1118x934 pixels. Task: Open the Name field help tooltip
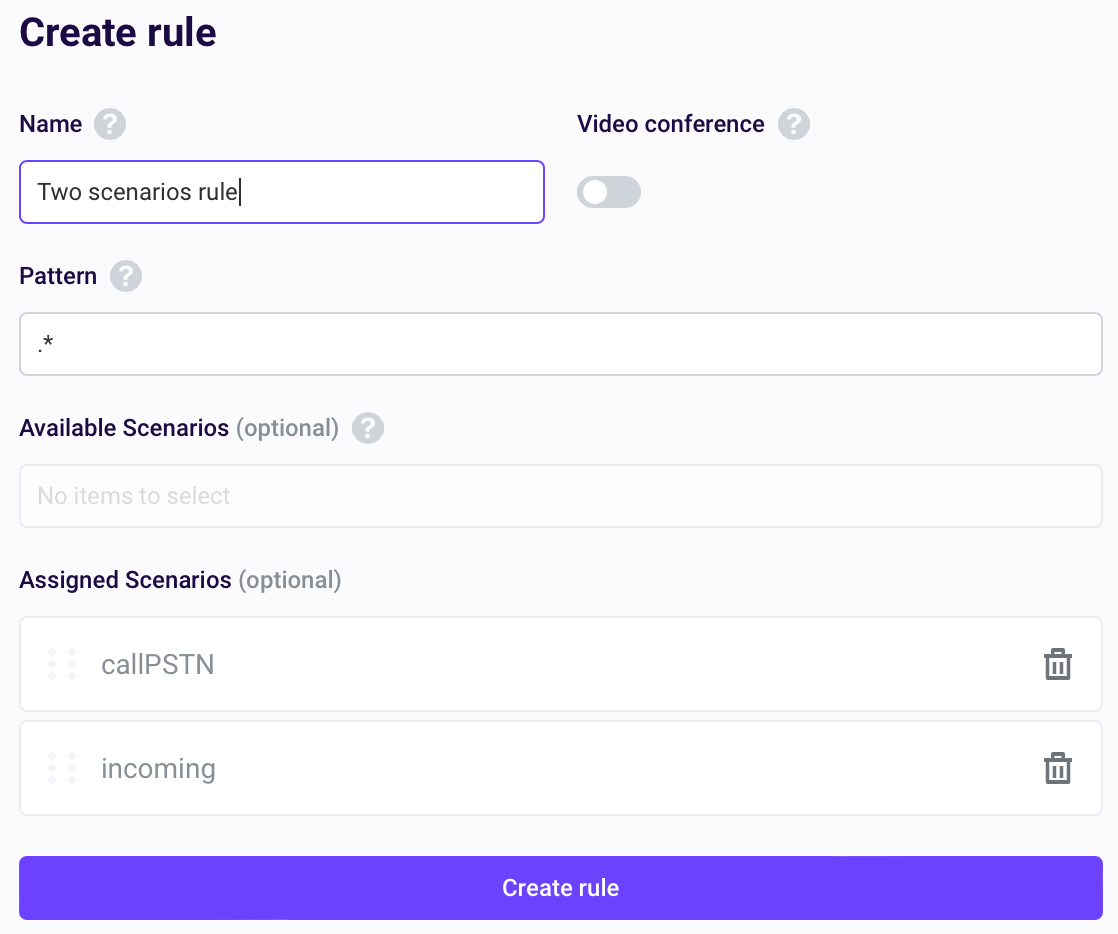(x=112, y=124)
